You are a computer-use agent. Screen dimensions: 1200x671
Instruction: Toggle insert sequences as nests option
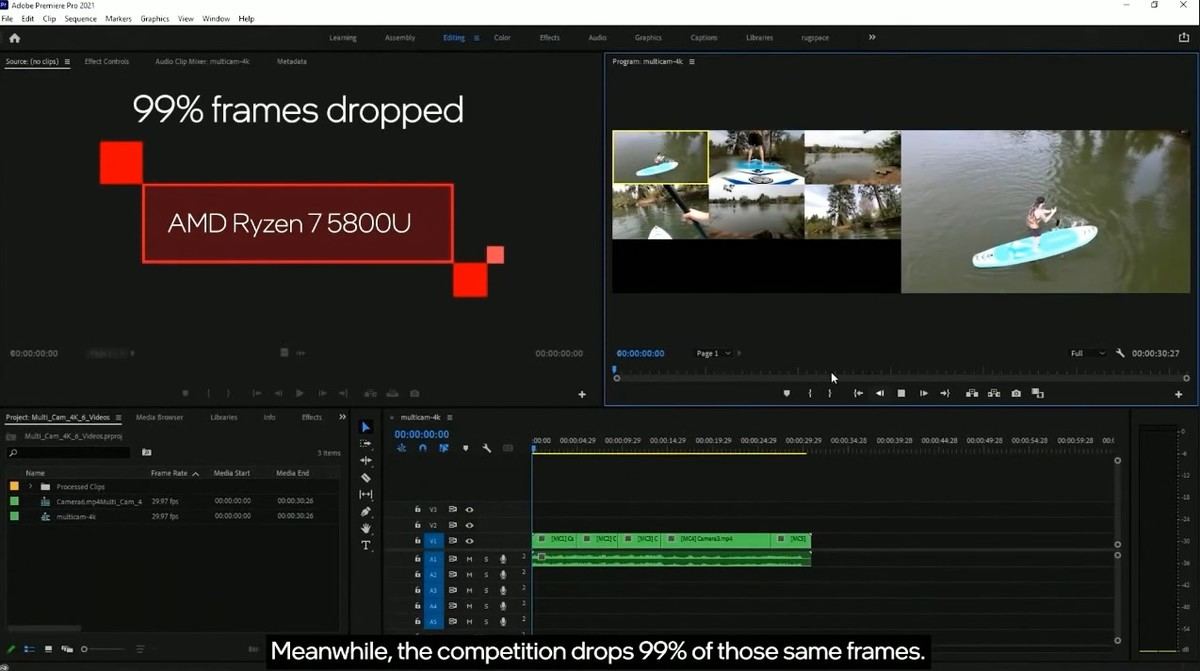(401, 448)
